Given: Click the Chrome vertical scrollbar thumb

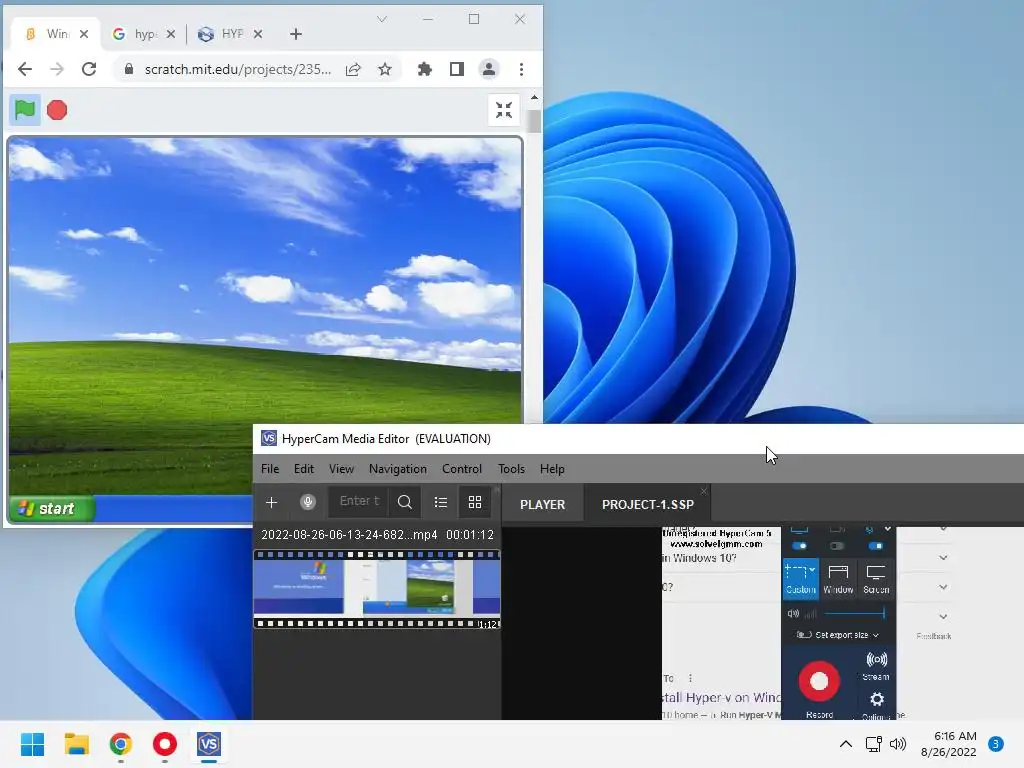Looking at the screenshot, I should [534, 121].
